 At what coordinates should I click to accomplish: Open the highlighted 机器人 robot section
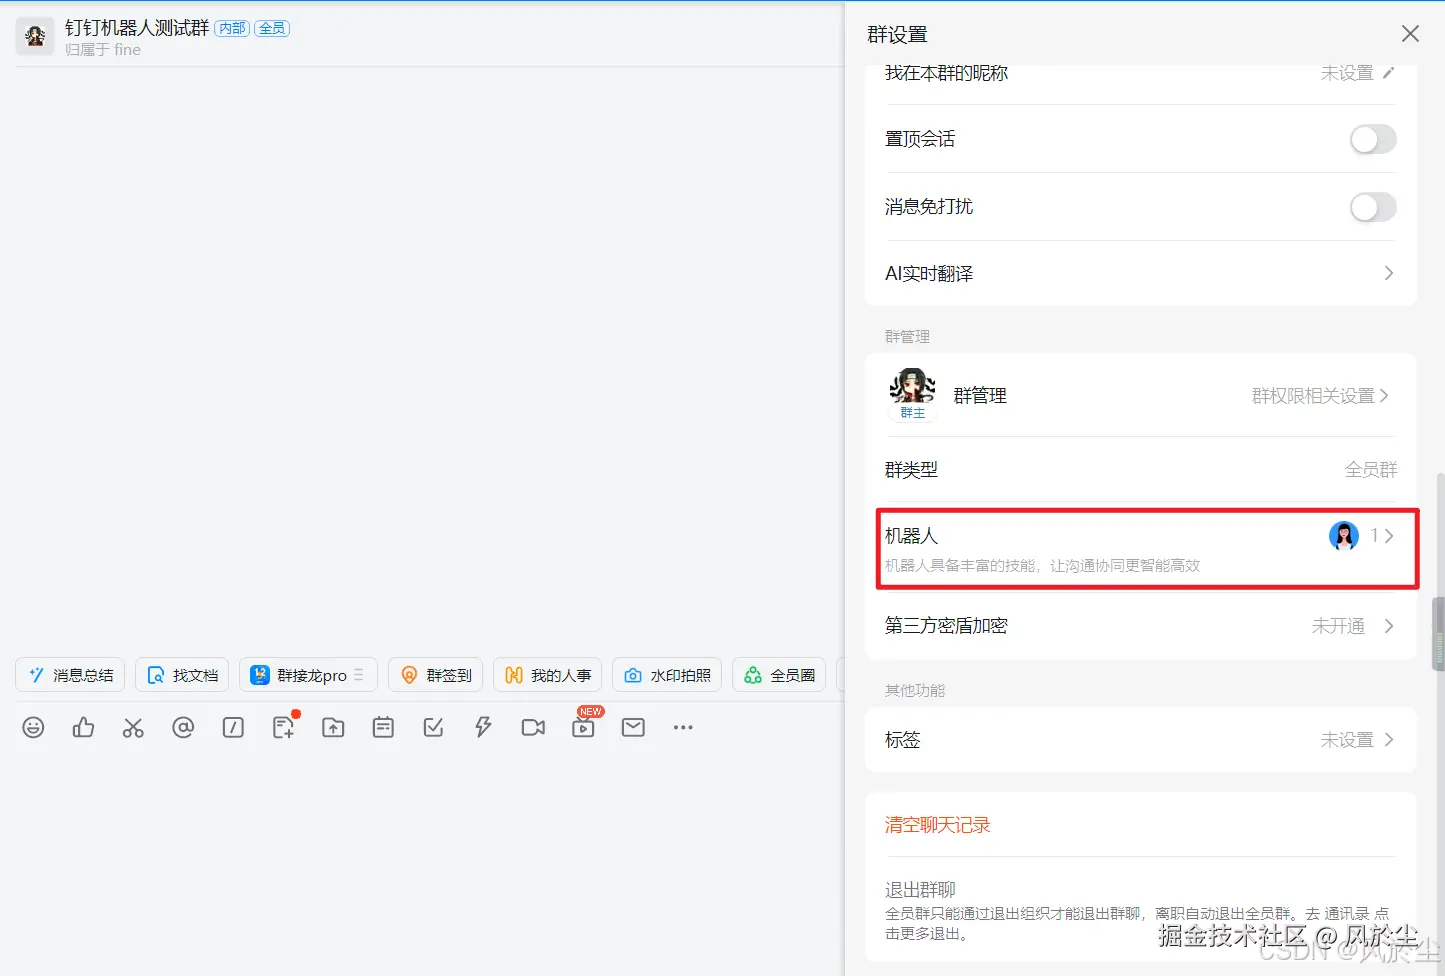point(1147,548)
